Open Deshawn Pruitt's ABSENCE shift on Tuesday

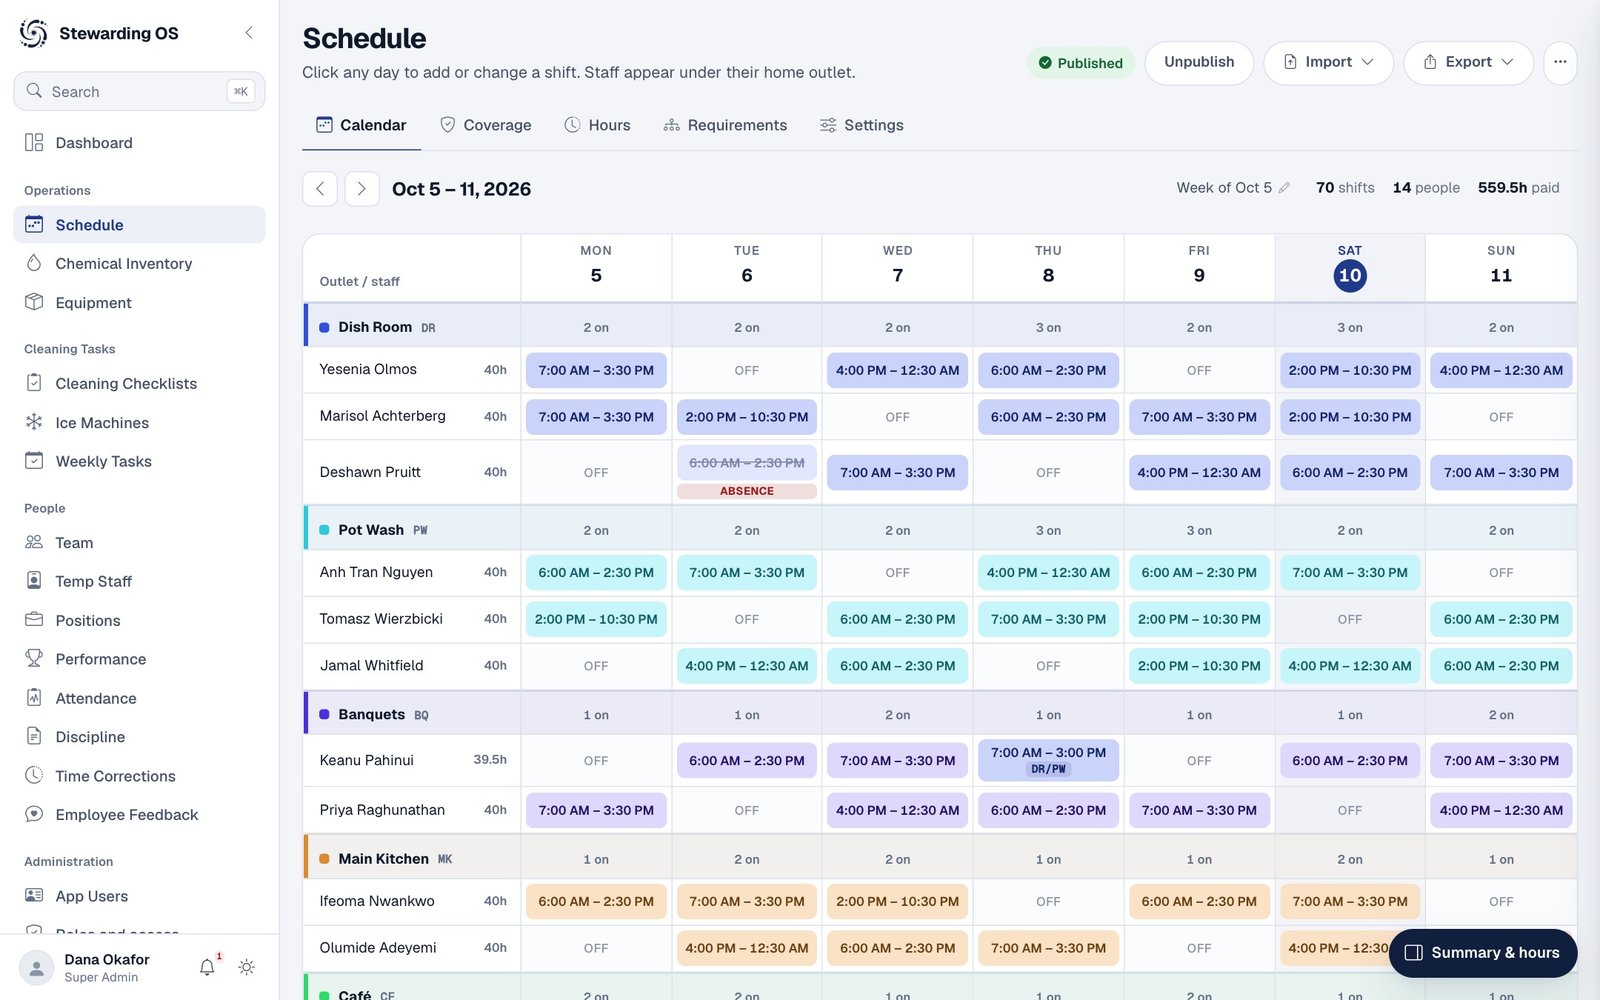(747, 472)
